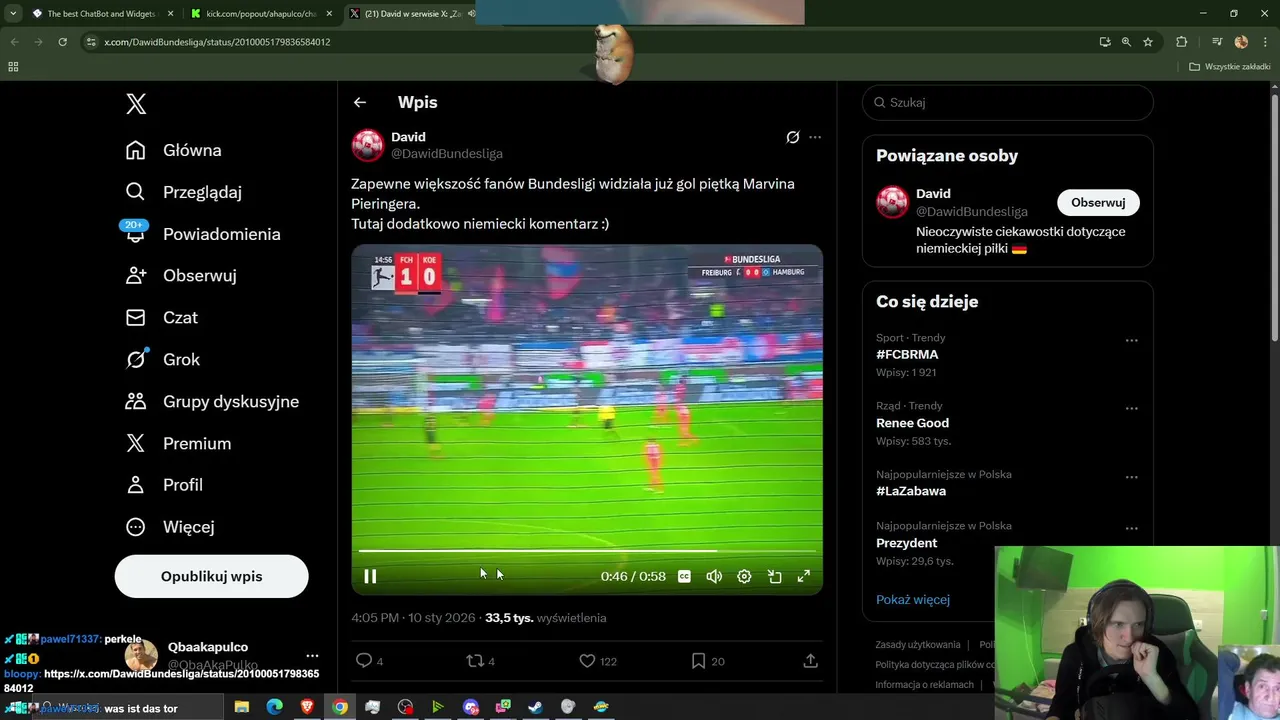Toggle video closed captions
This screenshot has height=720, width=1280.
click(684, 576)
